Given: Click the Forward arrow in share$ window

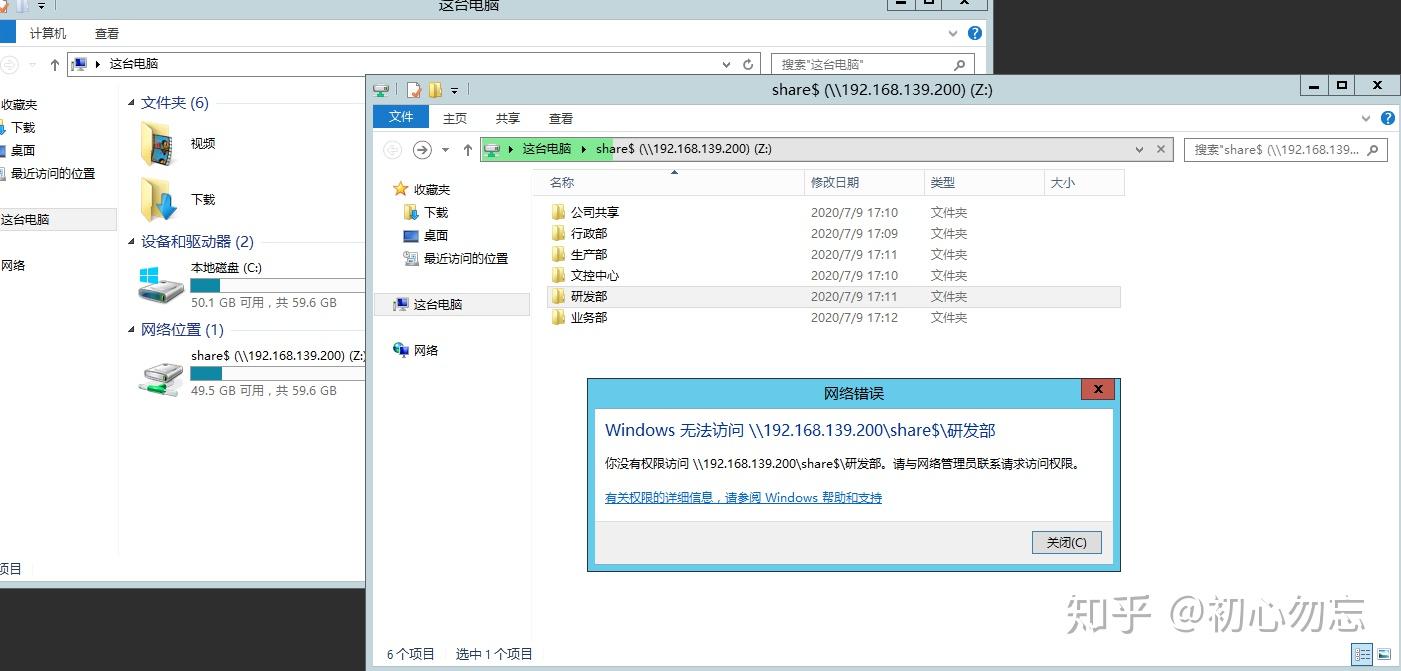Looking at the screenshot, I should (422, 149).
